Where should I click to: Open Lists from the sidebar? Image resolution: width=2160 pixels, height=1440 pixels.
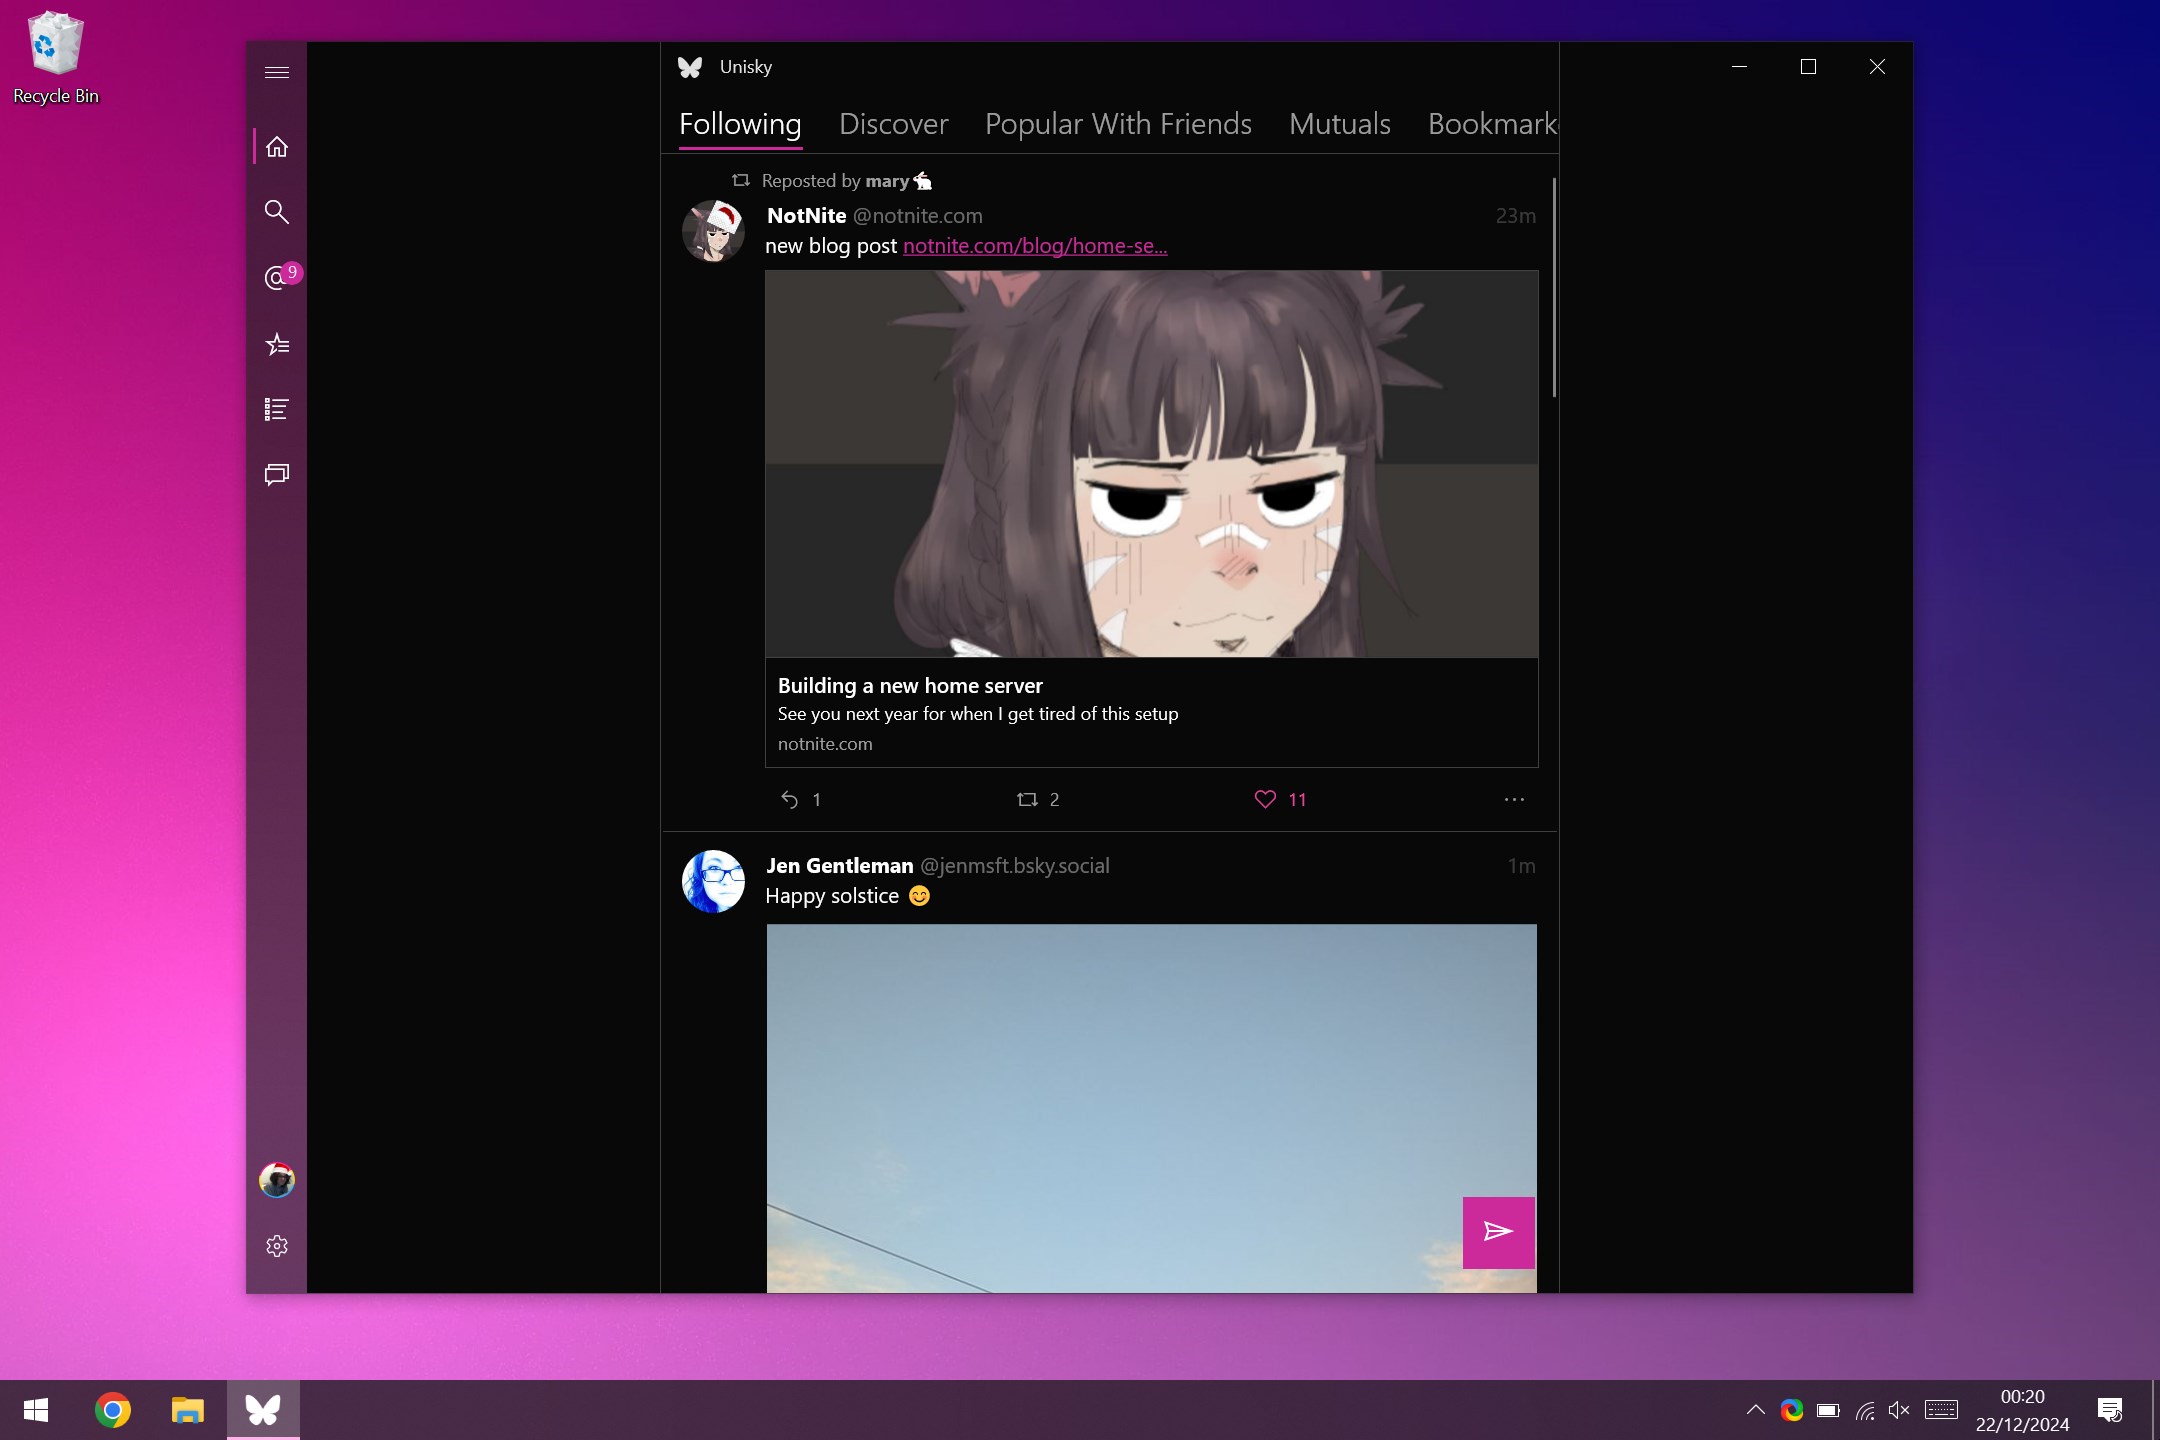(x=277, y=409)
